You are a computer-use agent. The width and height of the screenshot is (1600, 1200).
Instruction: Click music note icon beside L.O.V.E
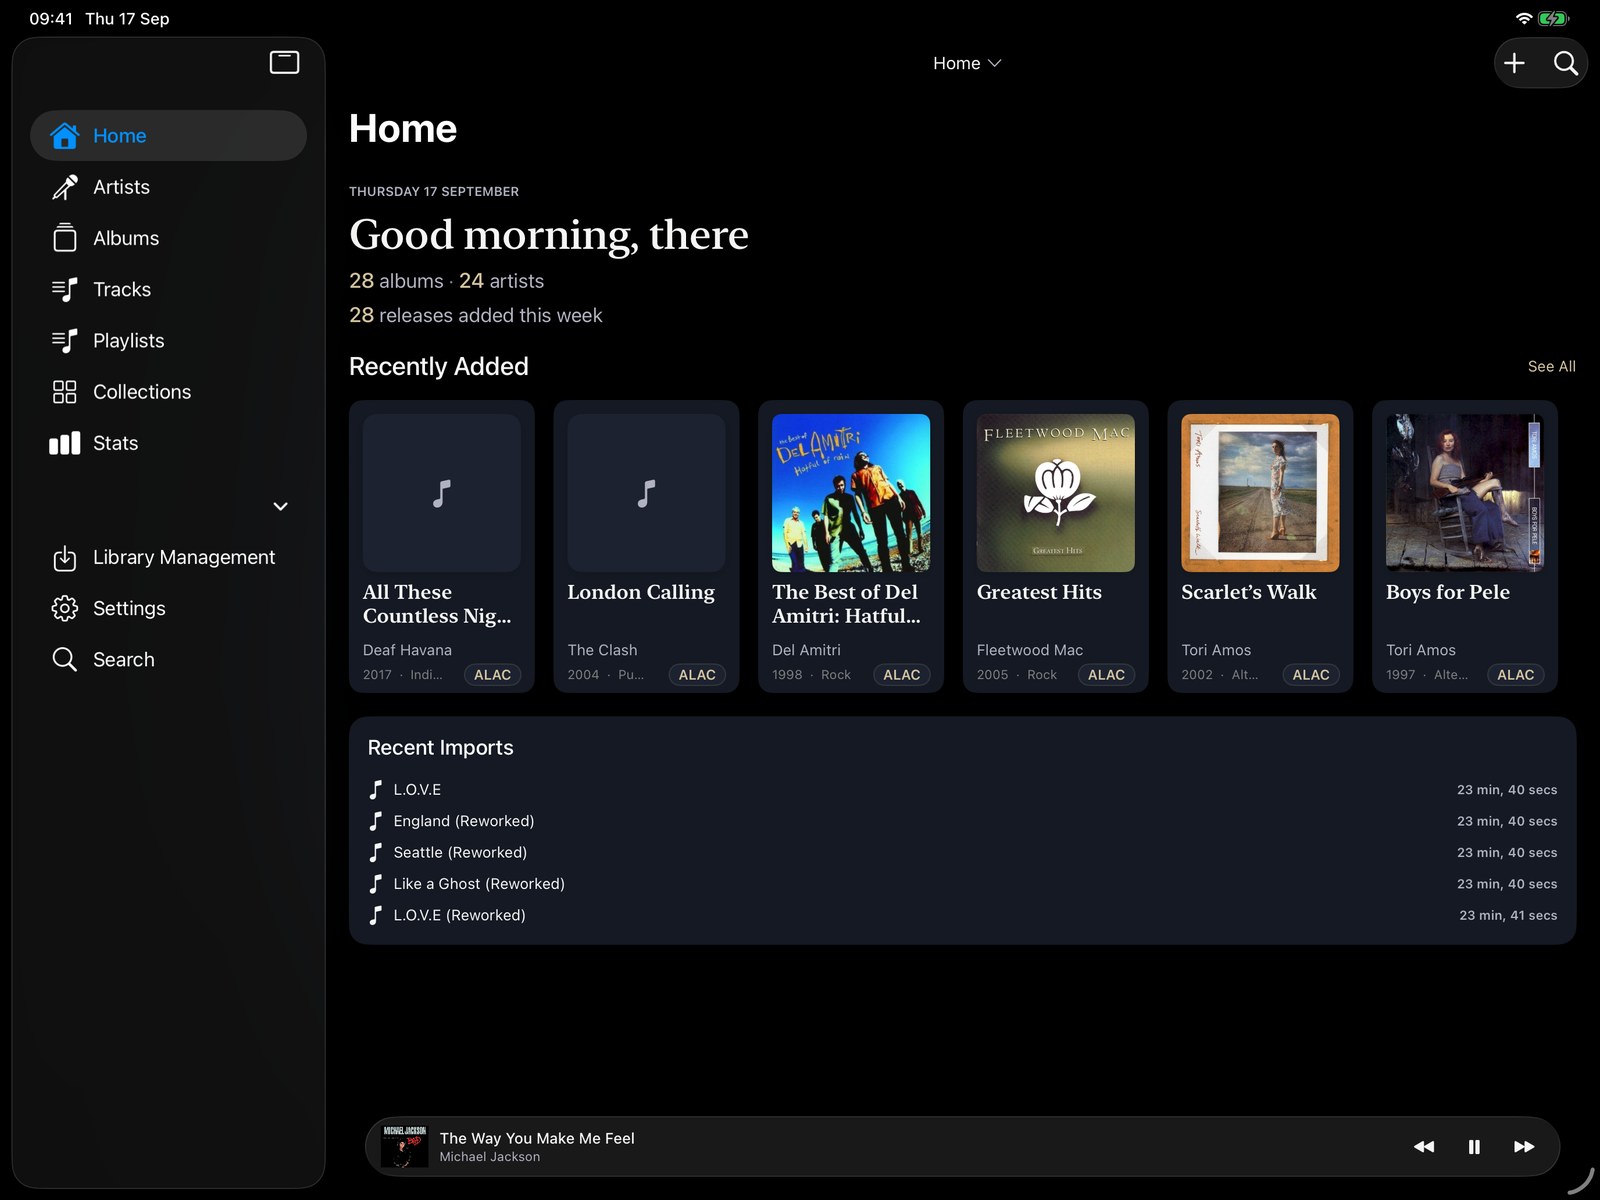pos(376,790)
